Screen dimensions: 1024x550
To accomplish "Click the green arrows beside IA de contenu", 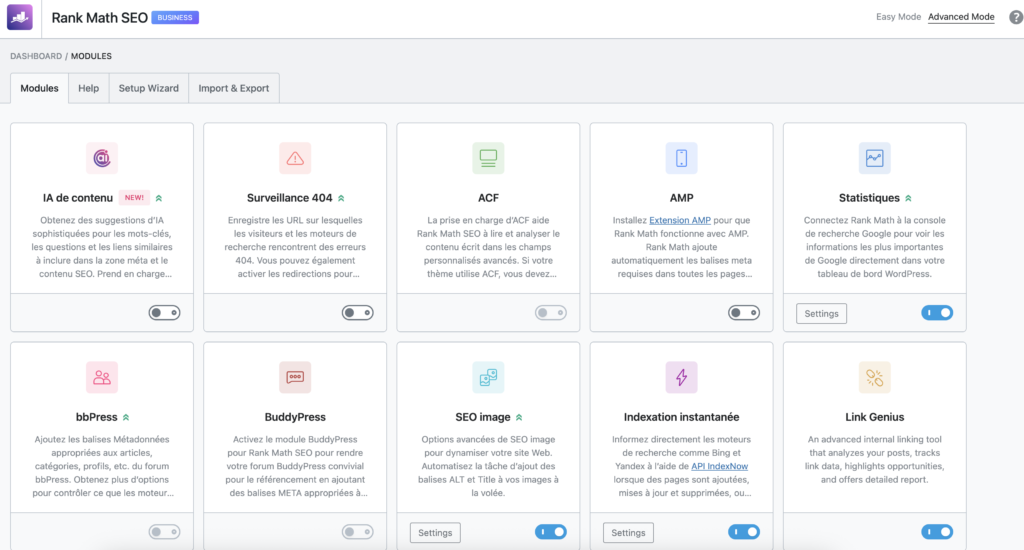I will coord(159,198).
